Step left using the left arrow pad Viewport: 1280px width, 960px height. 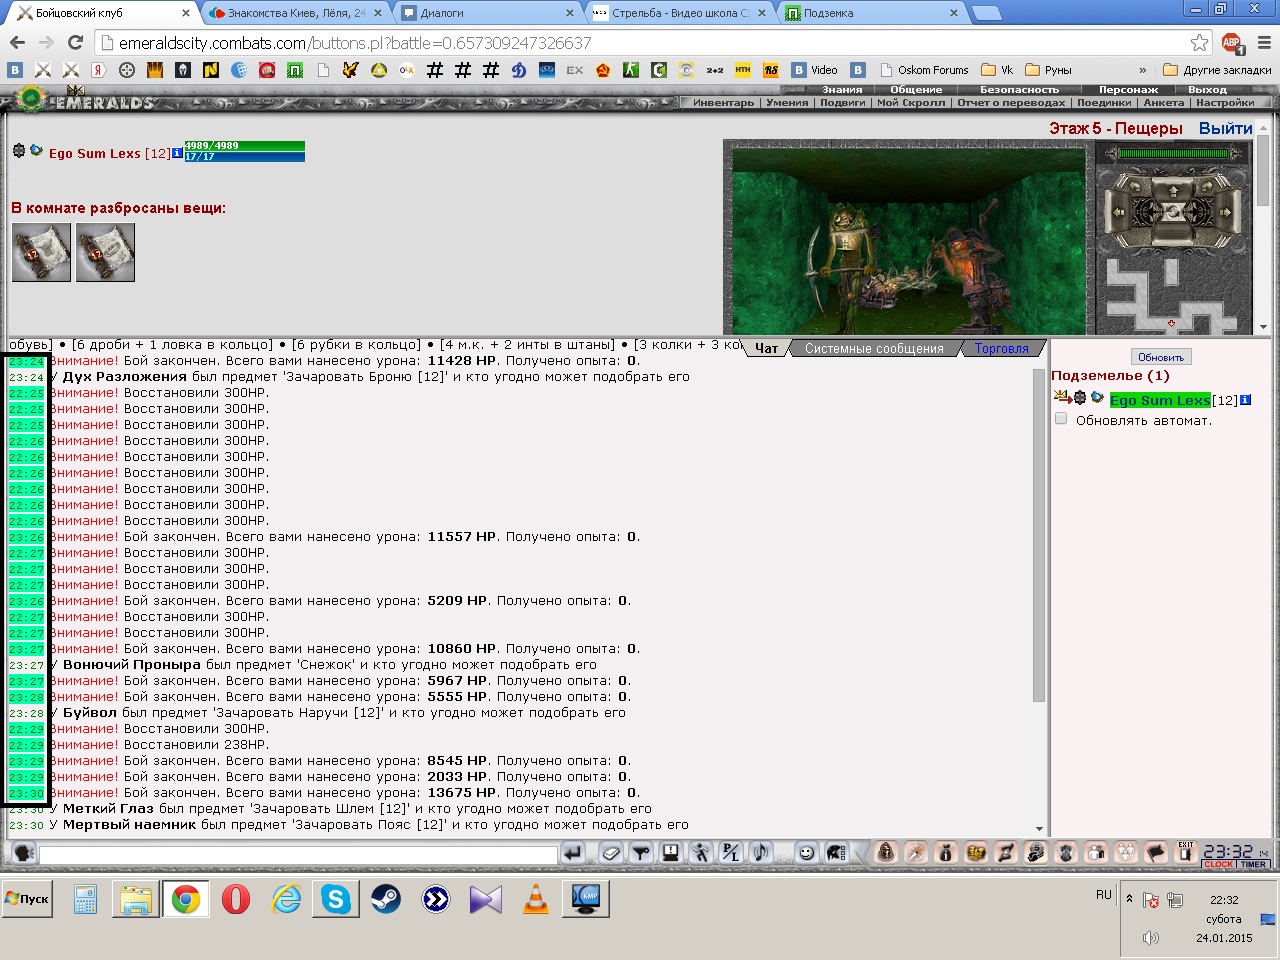coord(1118,212)
